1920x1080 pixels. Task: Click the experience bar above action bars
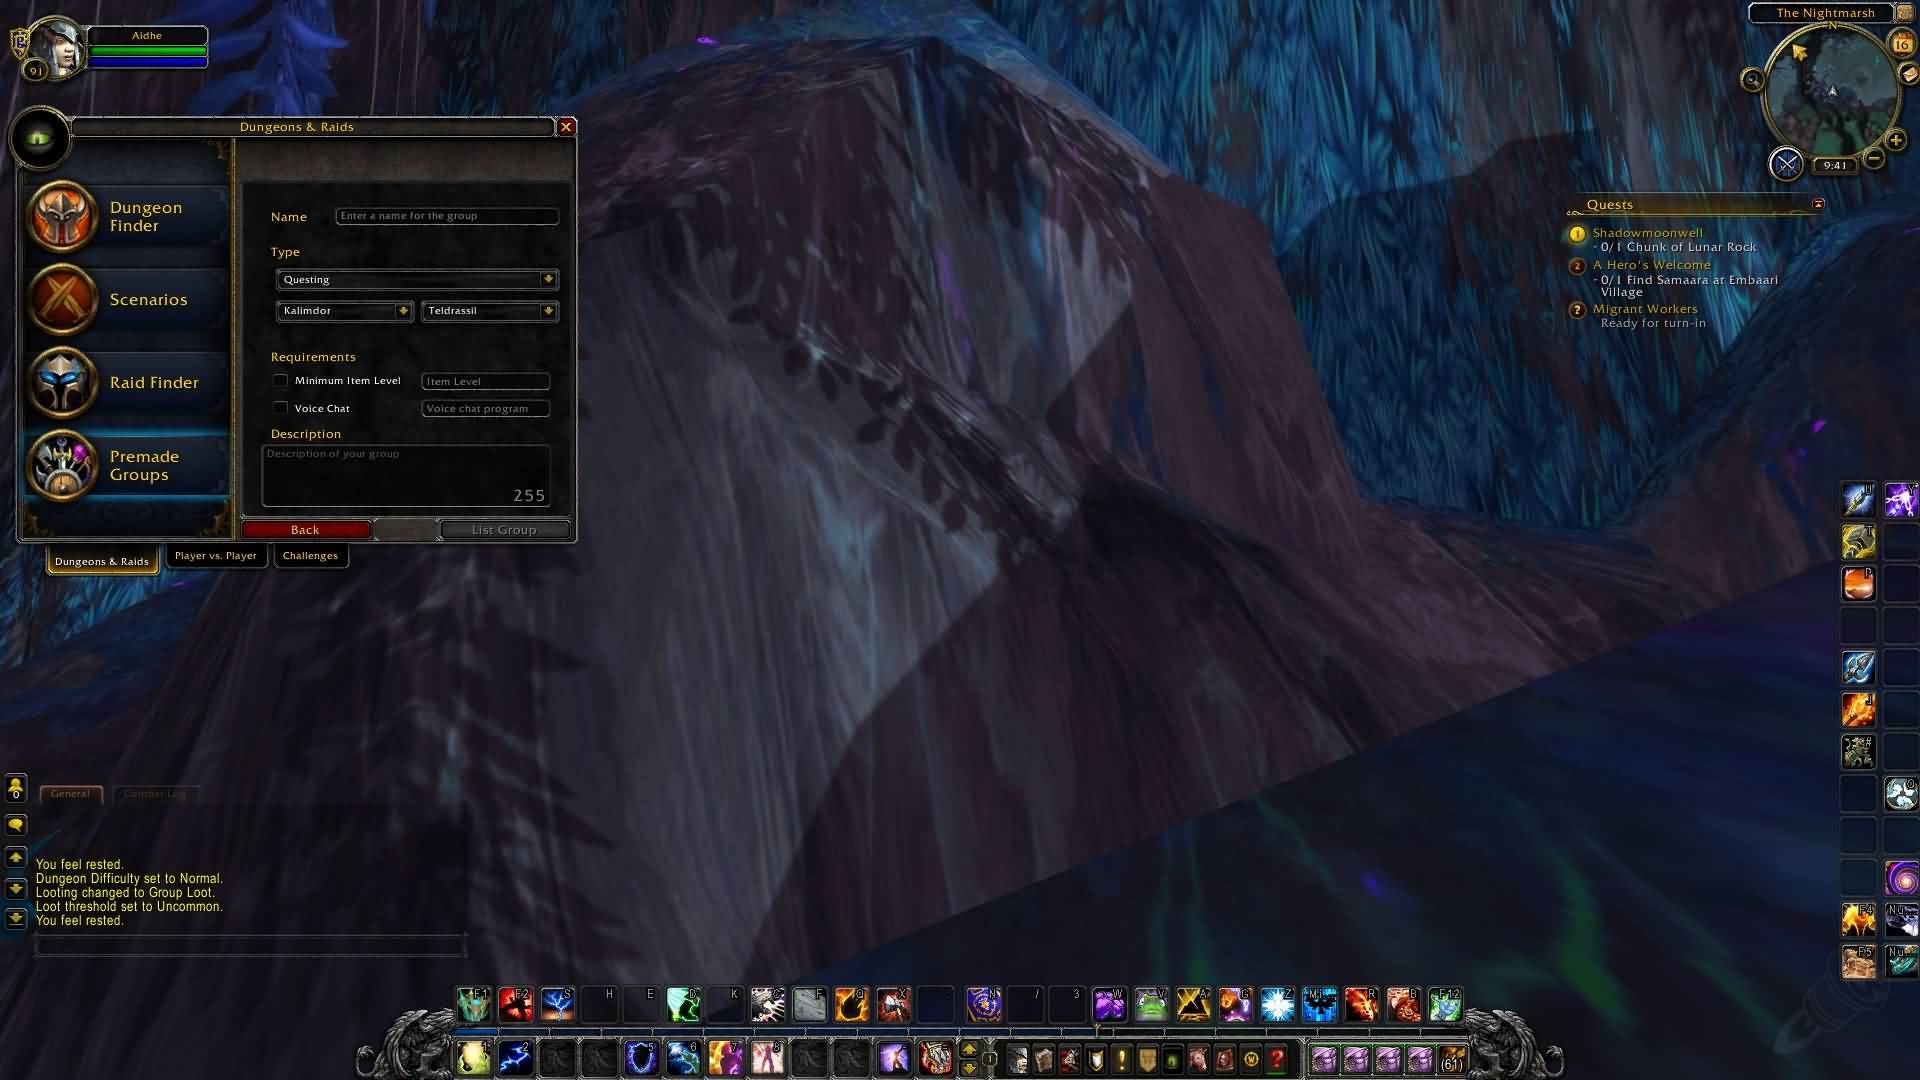coord(960,1032)
